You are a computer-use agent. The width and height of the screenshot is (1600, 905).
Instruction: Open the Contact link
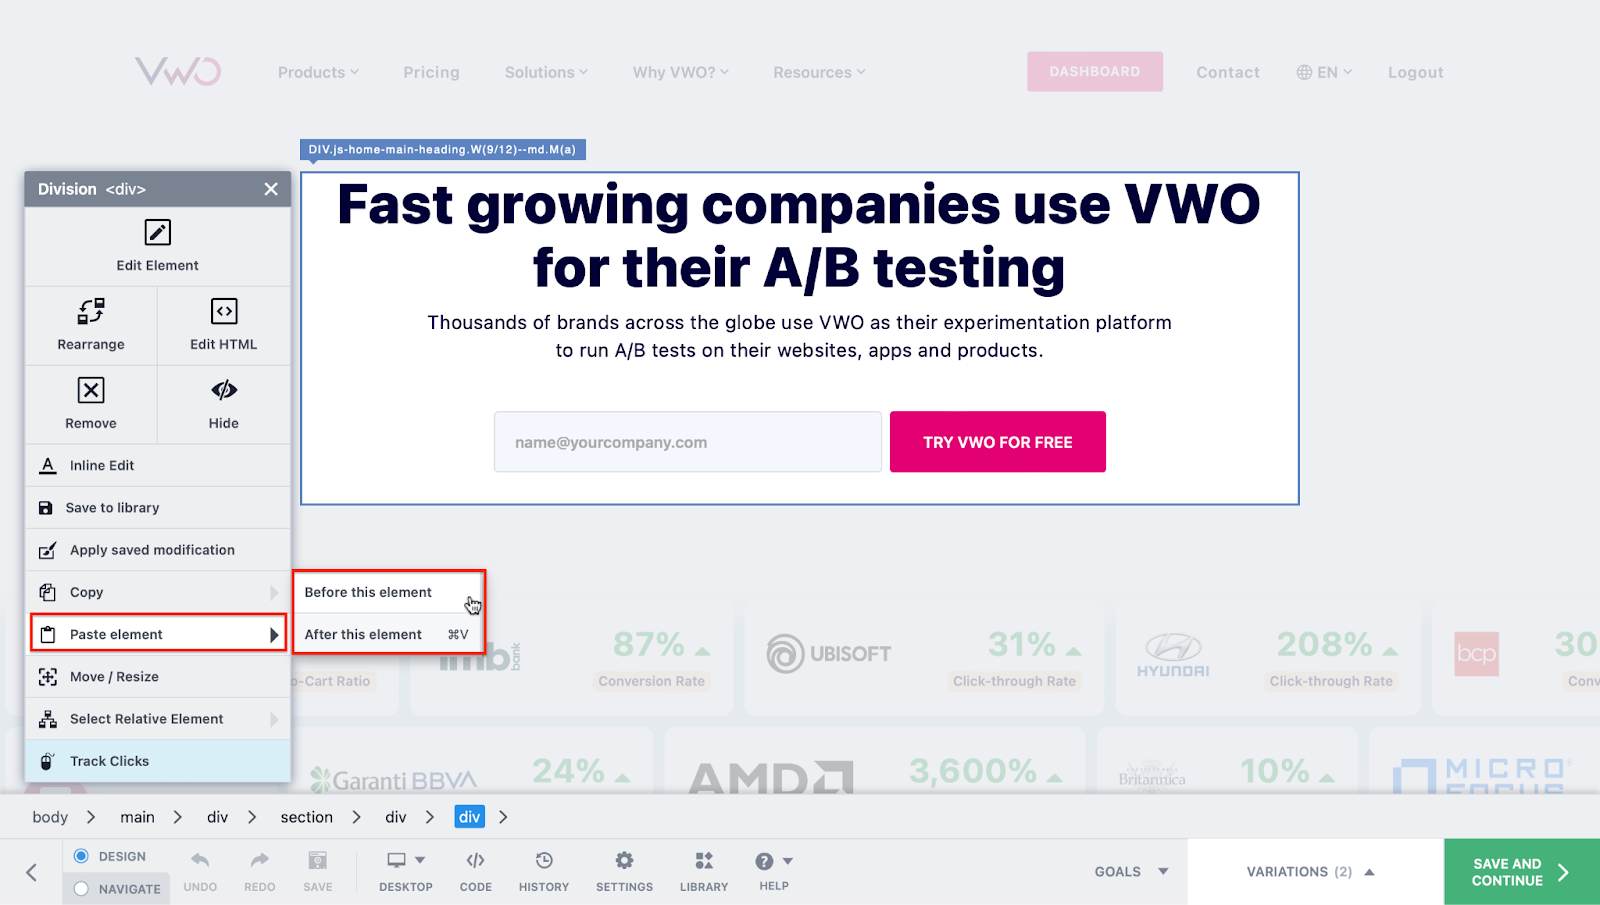(x=1228, y=72)
